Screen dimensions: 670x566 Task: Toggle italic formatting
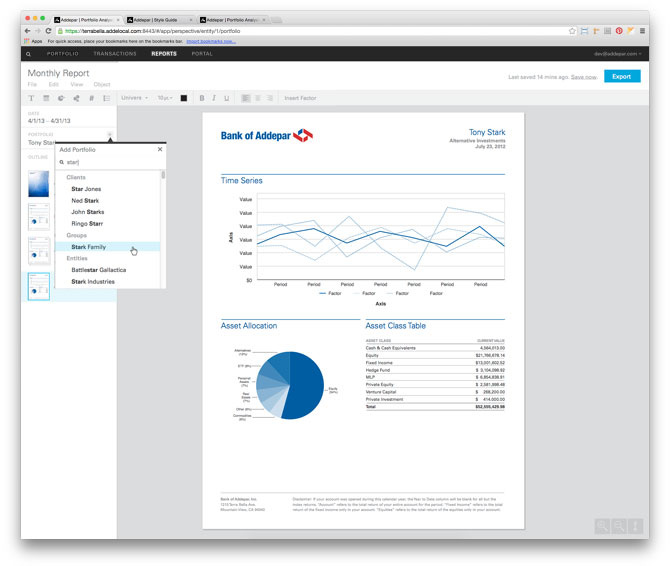(214, 98)
